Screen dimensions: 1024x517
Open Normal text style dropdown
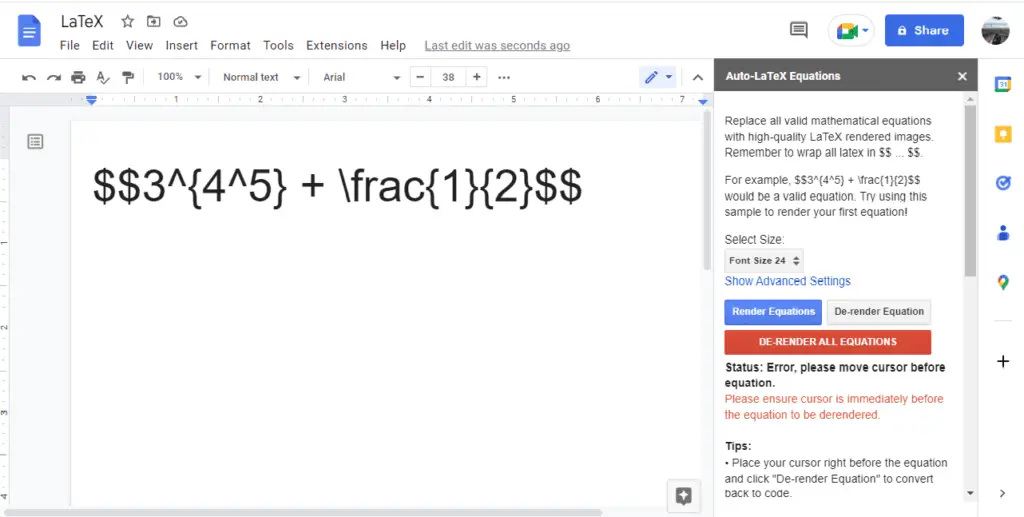pos(261,77)
